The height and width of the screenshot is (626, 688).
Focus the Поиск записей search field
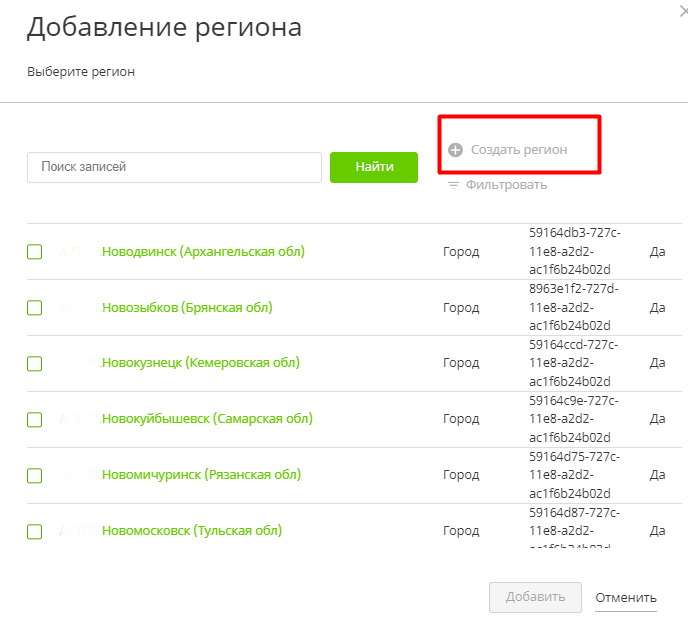click(174, 168)
